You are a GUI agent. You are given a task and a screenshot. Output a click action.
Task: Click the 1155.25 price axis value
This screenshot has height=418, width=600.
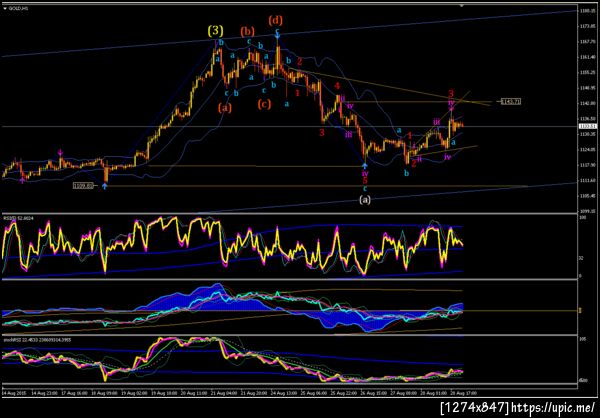586,72
